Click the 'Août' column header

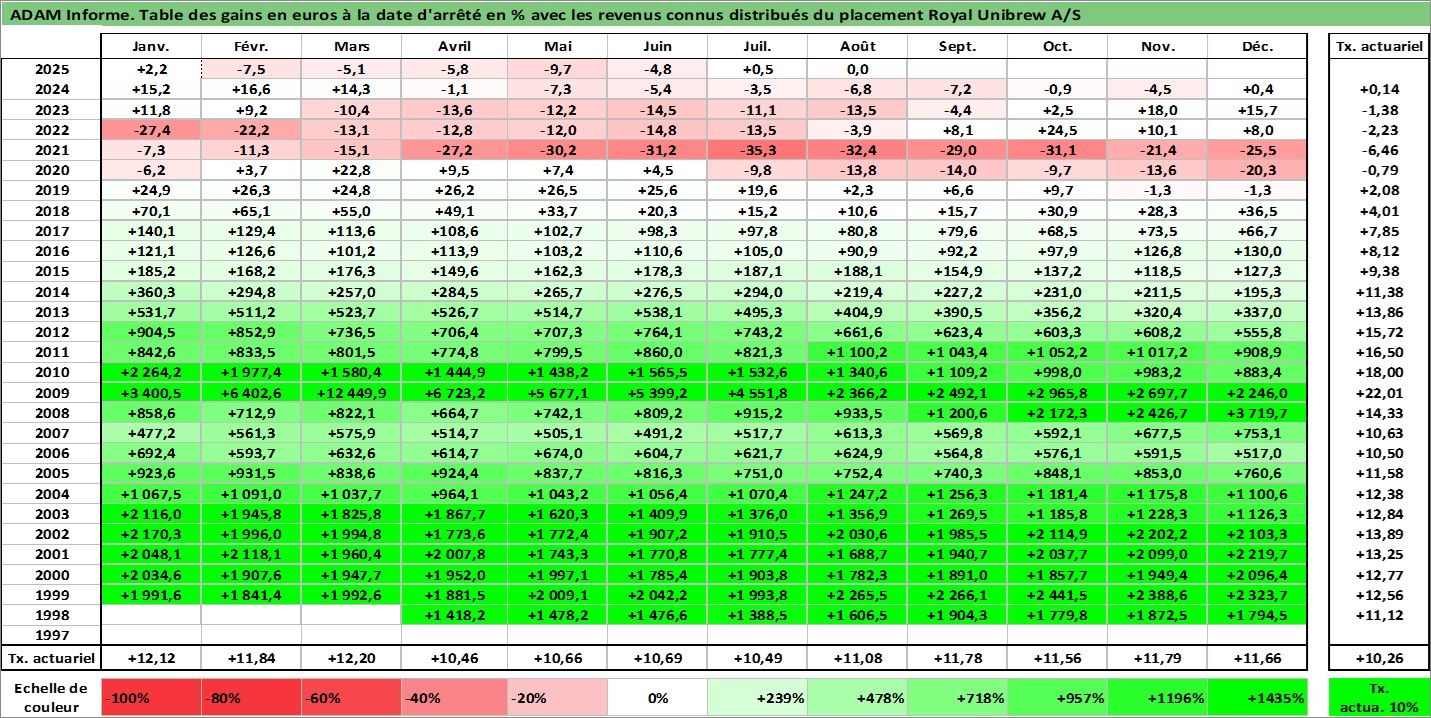[x=858, y=47]
